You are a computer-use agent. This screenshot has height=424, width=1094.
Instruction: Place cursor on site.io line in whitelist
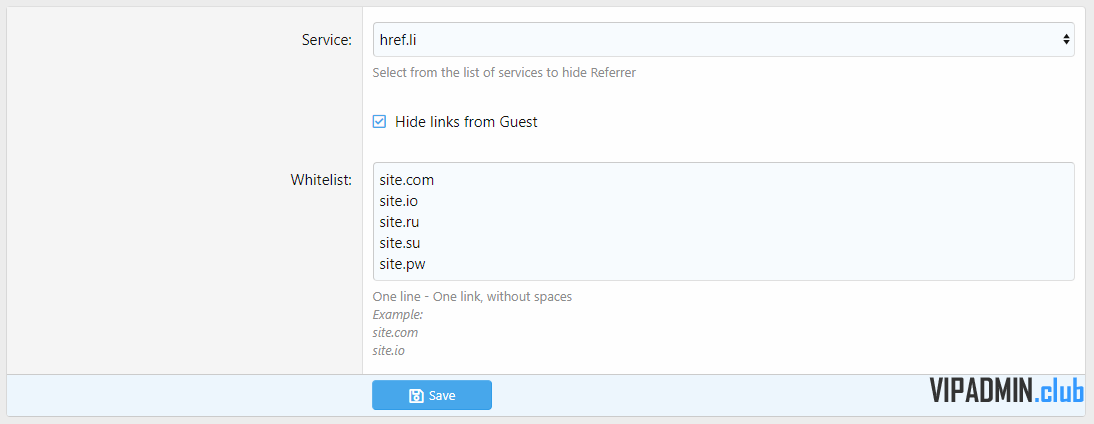click(x=398, y=202)
